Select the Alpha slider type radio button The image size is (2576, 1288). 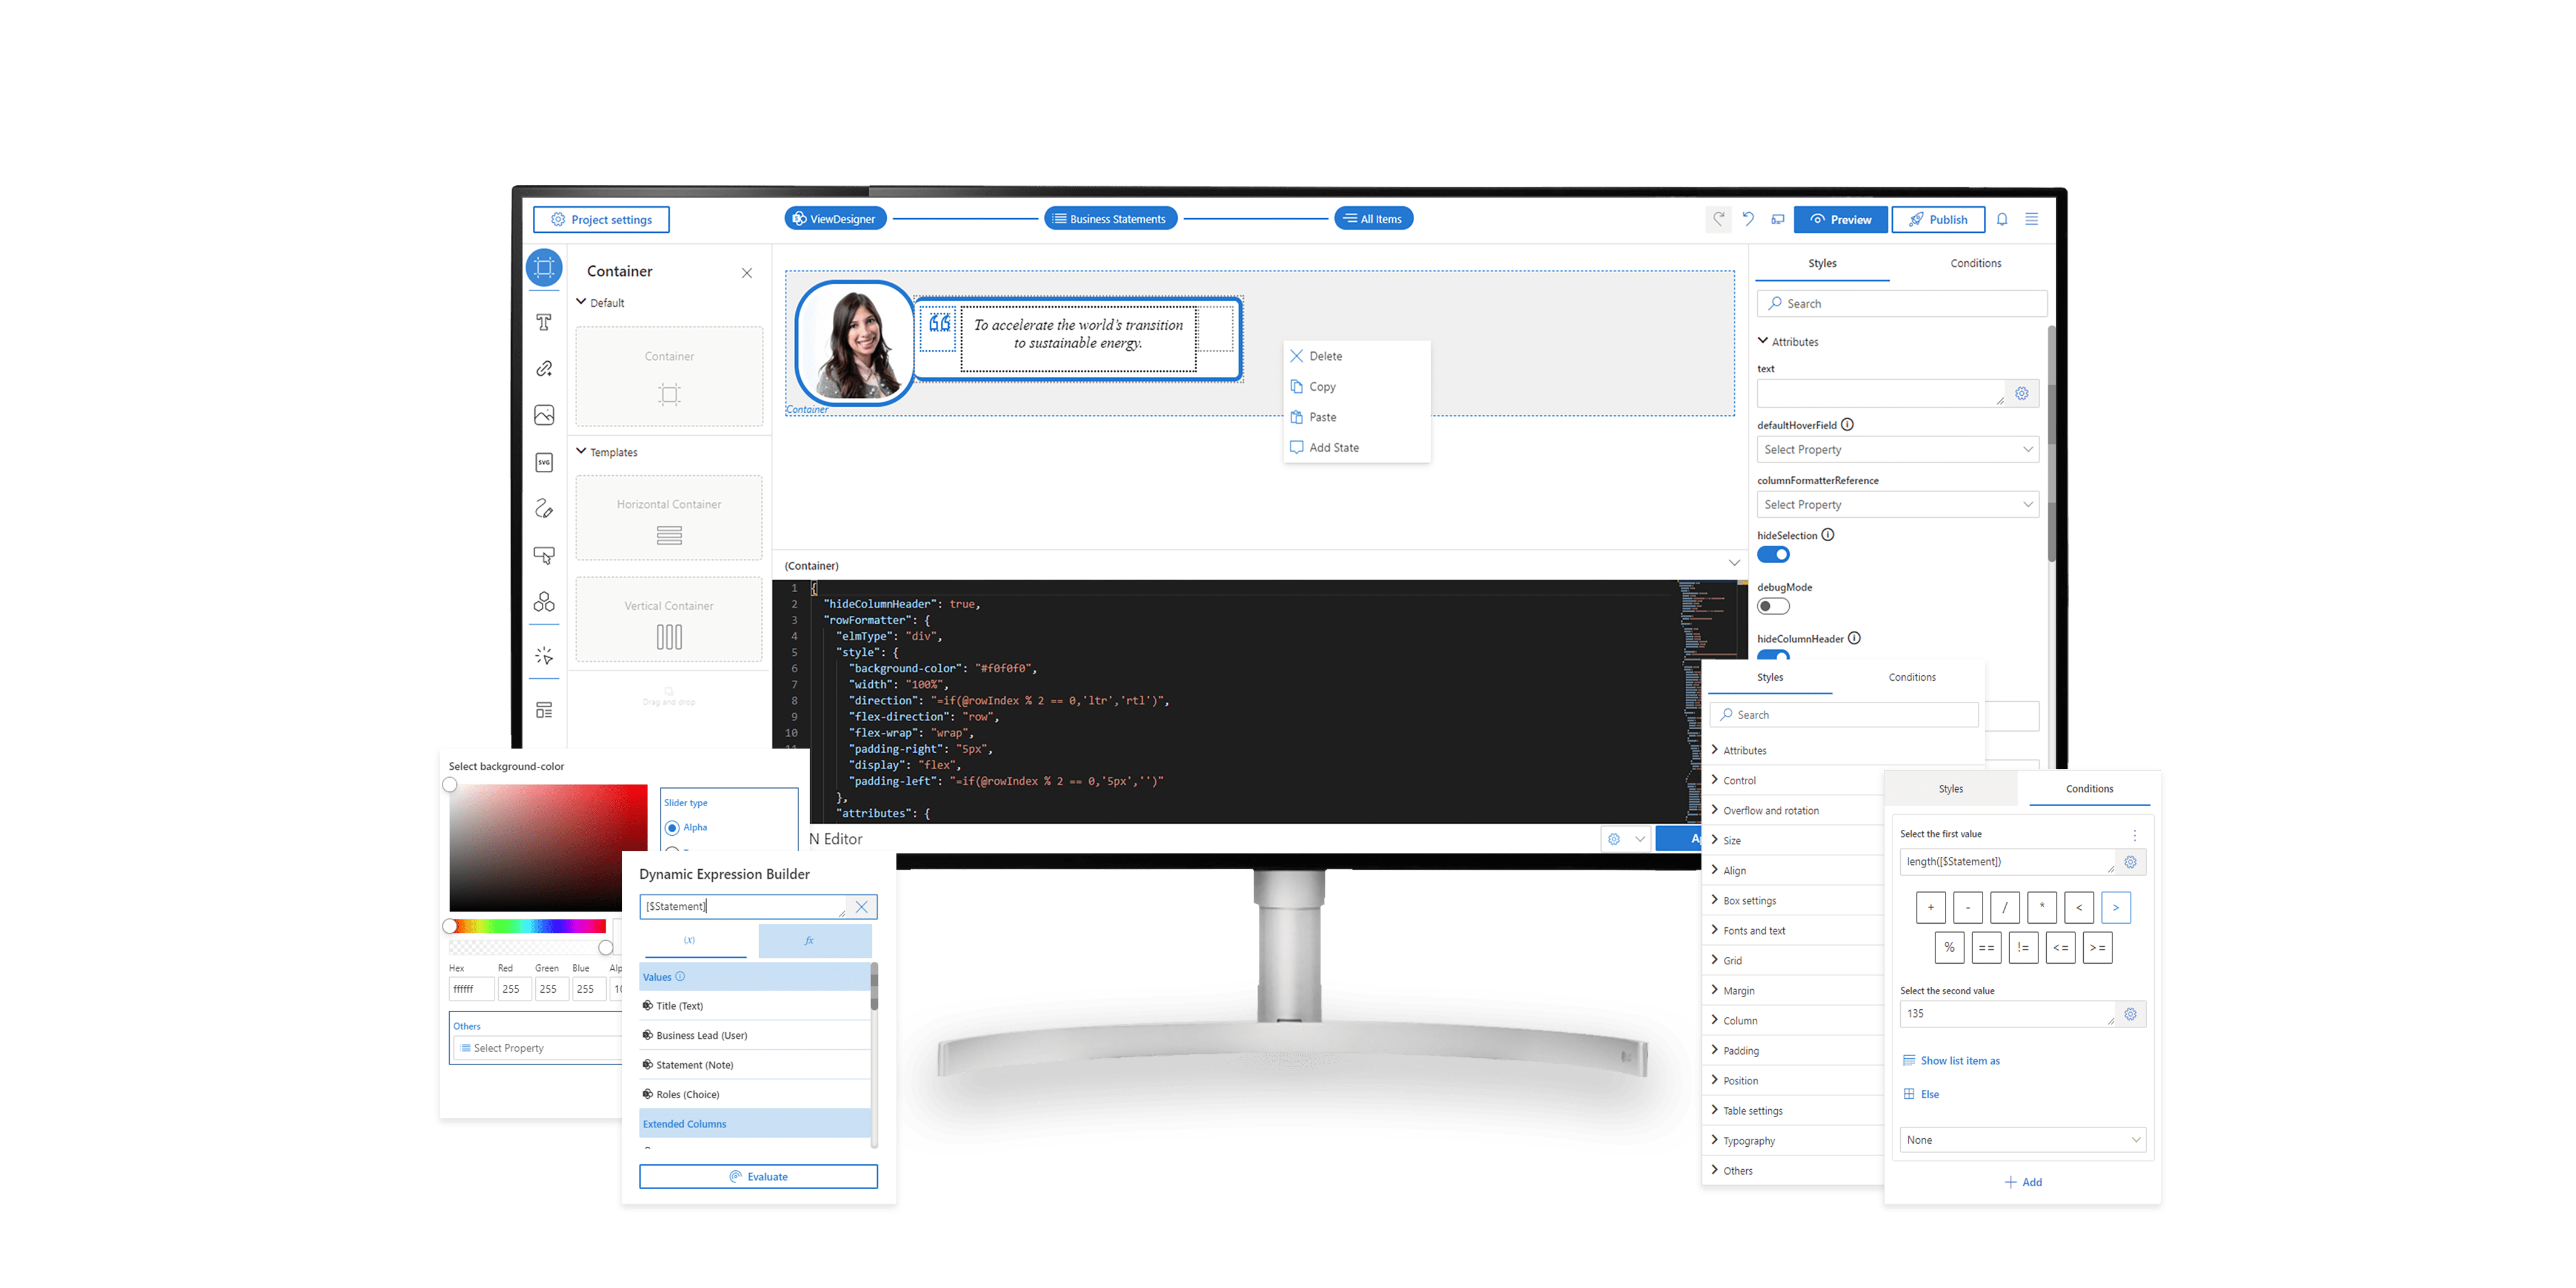[x=672, y=828]
